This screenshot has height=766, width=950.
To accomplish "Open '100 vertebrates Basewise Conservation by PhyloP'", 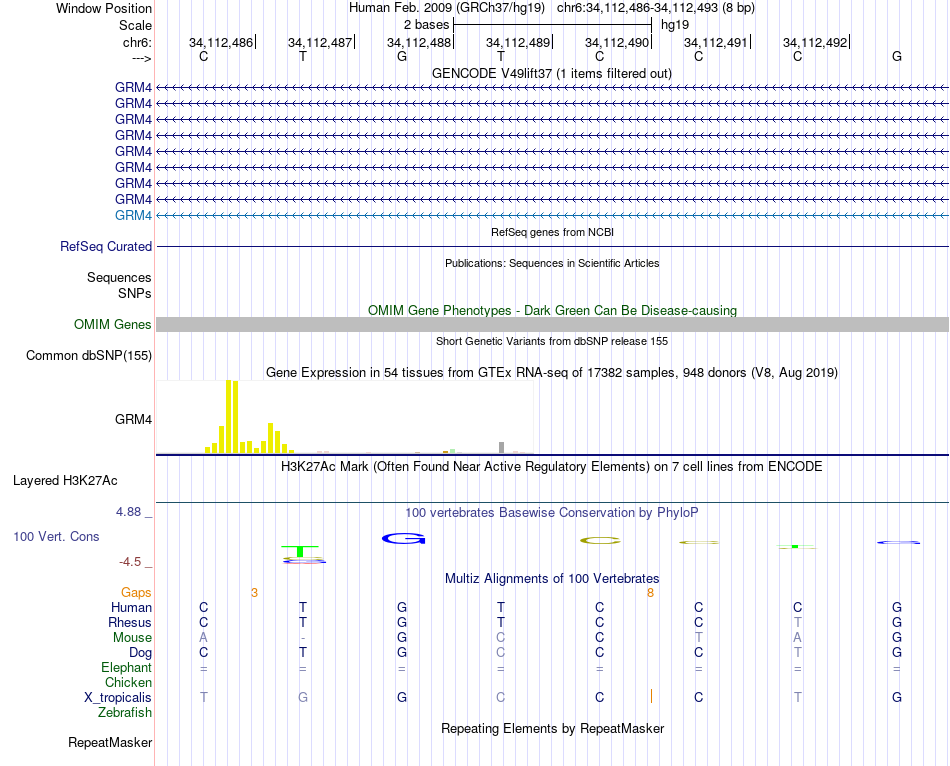I will (x=552, y=513).
